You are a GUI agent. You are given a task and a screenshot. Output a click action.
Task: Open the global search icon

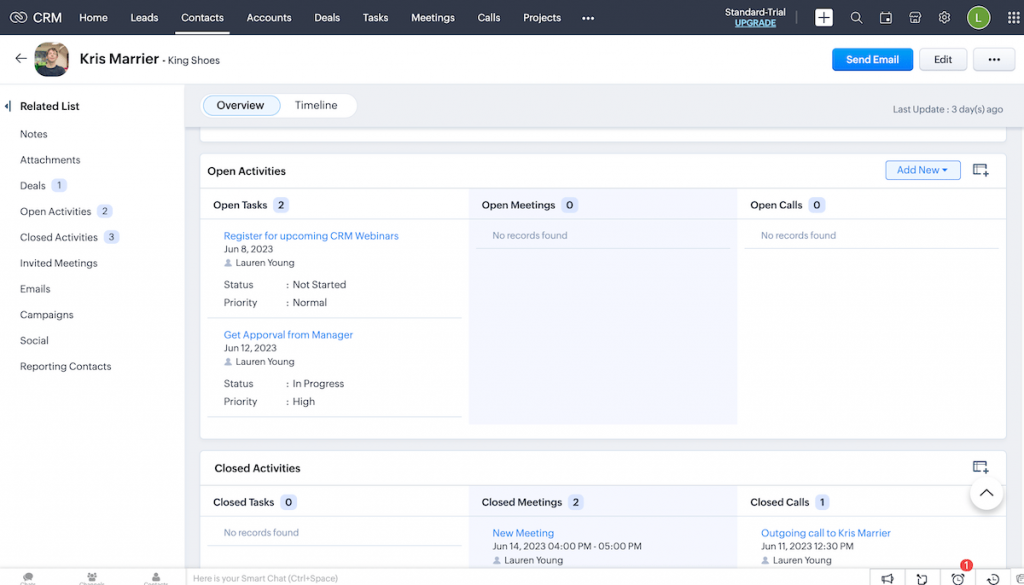point(856,17)
